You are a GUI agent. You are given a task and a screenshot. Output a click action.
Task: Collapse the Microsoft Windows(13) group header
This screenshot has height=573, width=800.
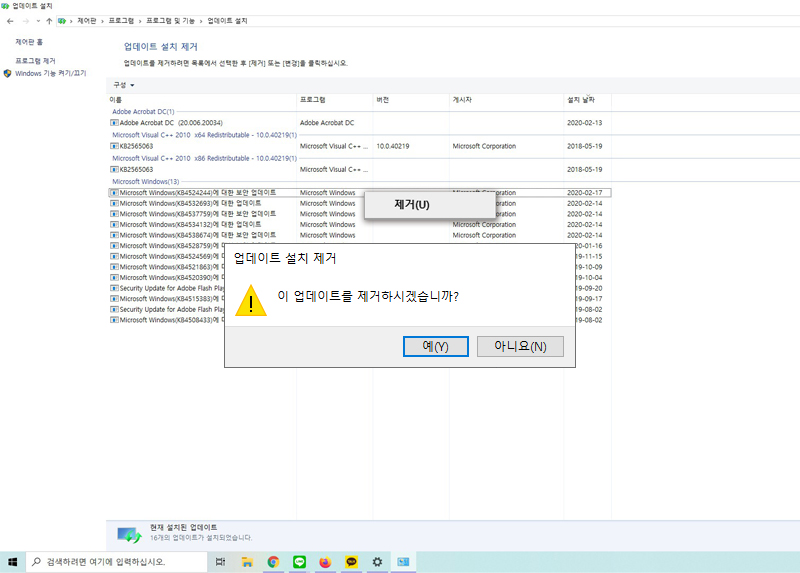(x=145, y=181)
